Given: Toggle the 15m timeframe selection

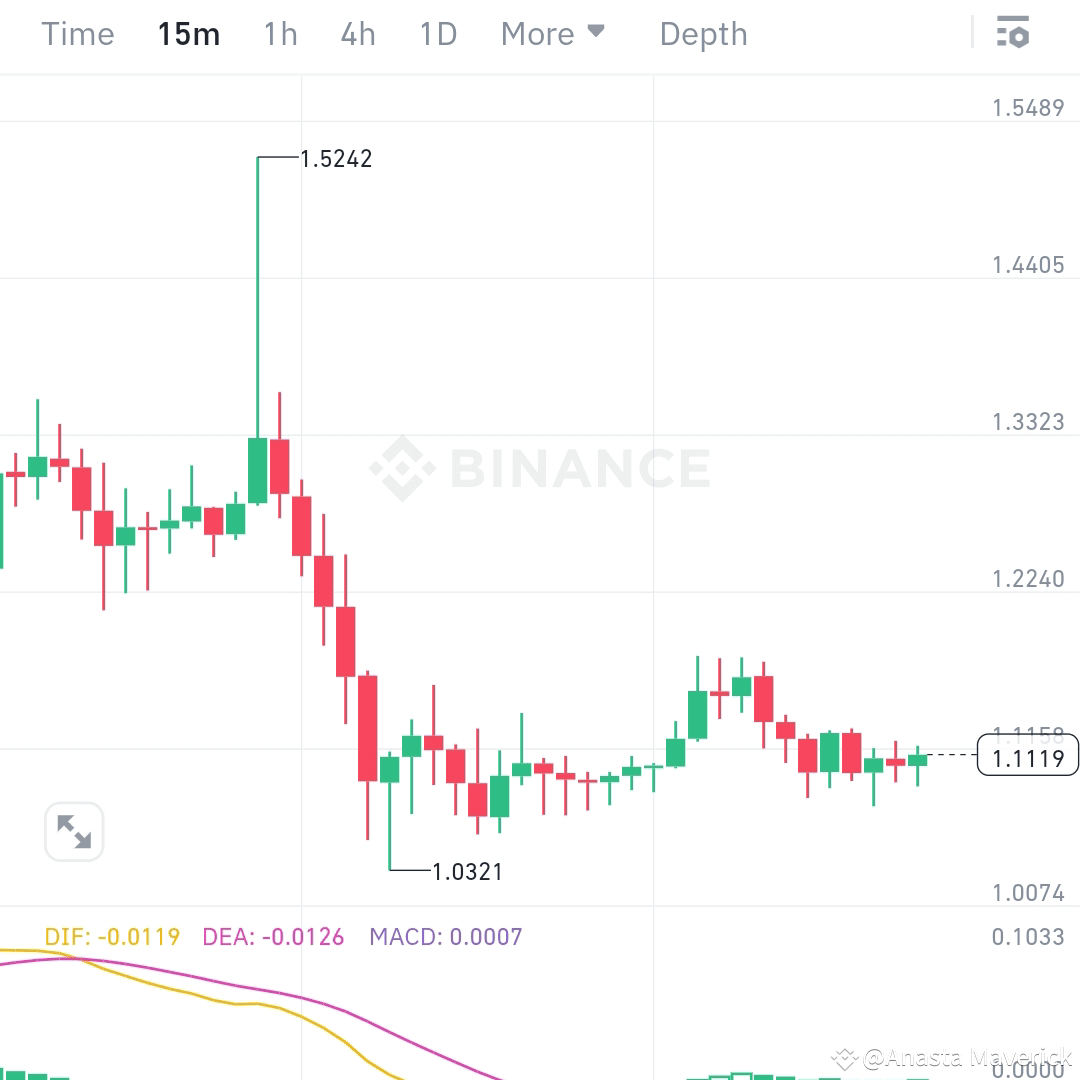Looking at the screenshot, I should tap(189, 33).
